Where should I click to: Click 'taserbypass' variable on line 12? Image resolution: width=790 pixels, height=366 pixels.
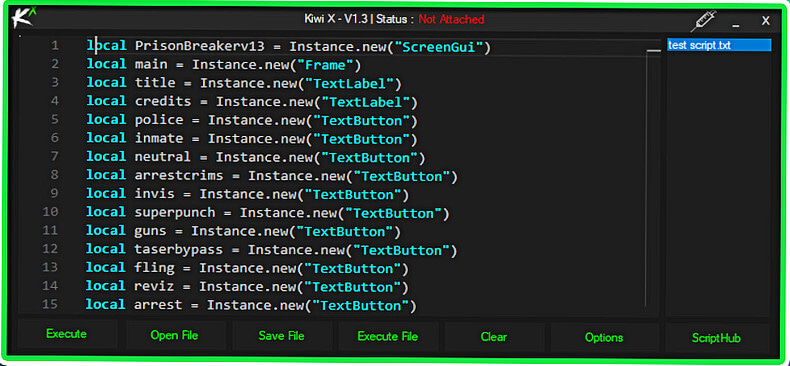click(x=179, y=249)
